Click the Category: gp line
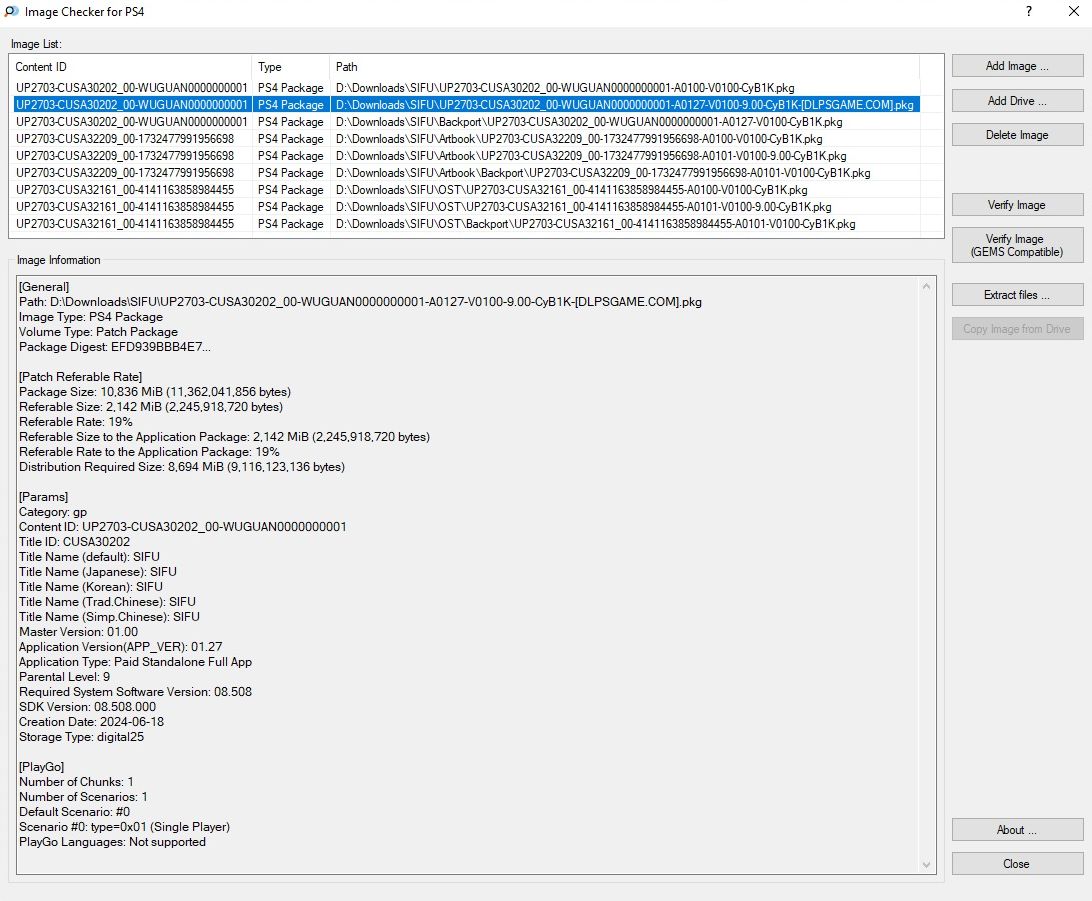This screenshot has width=1092, height=901. point(53,512)
